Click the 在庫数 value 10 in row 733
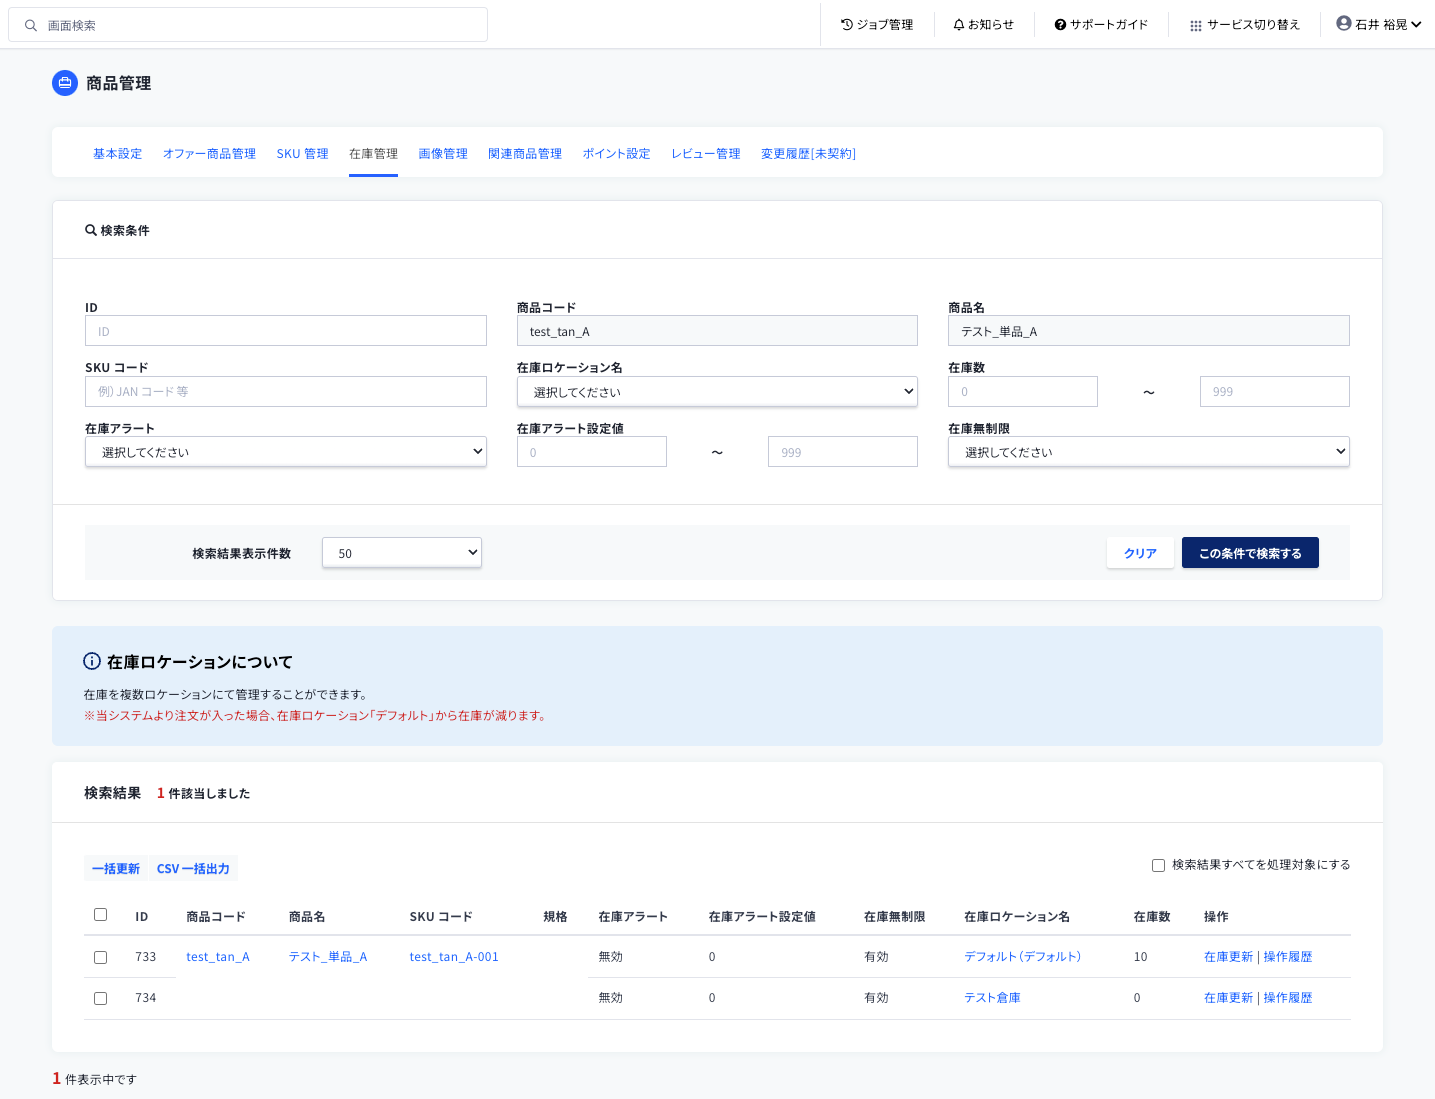This screenshot has width=1435, height=1099. coord(1140,957)
